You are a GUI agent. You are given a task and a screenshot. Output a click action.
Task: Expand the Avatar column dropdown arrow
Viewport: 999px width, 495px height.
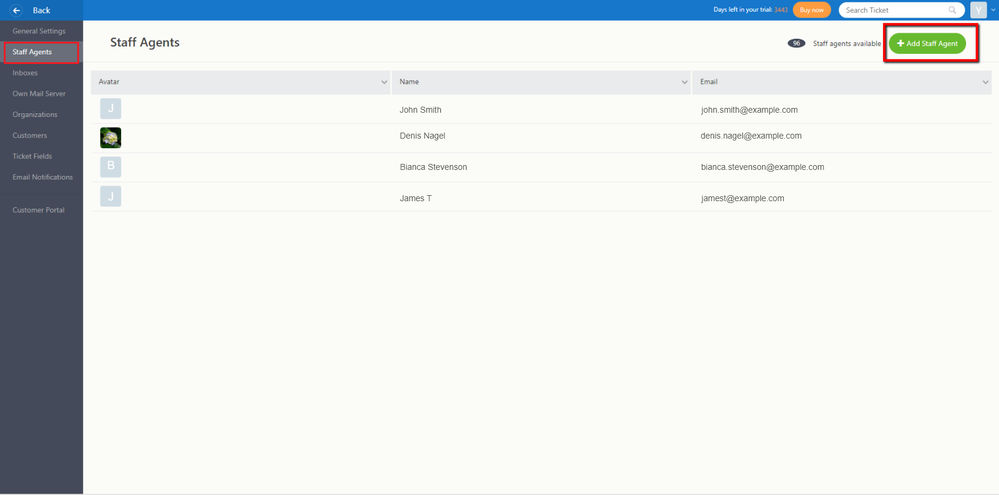[x=384, y=82]
